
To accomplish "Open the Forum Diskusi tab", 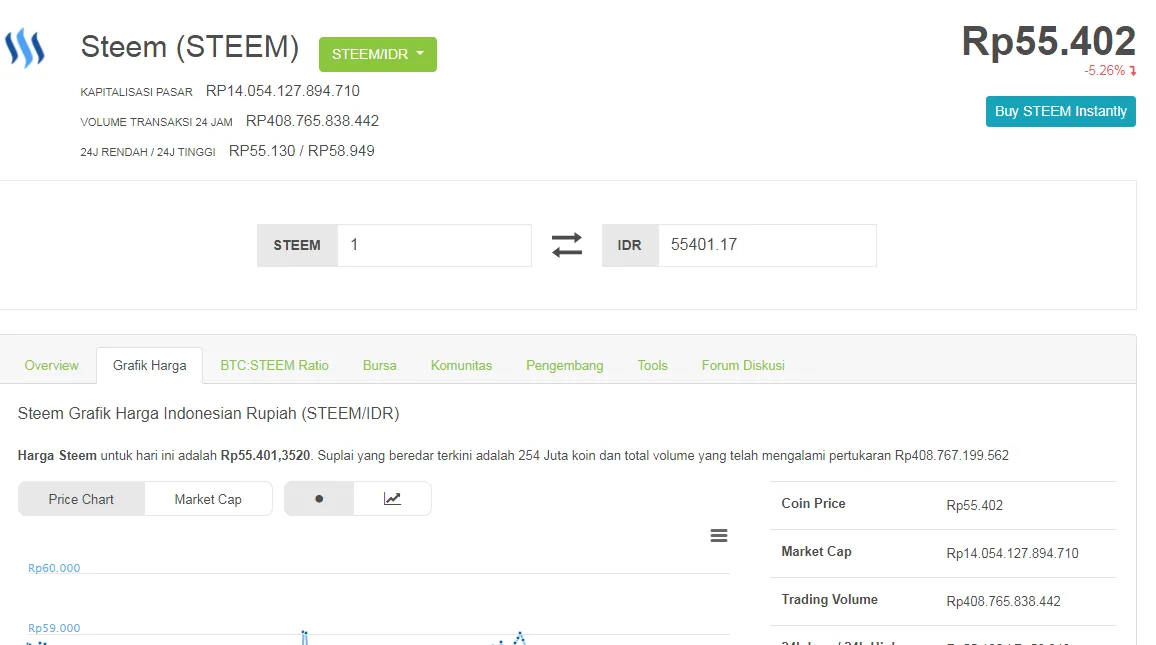I will [x=743, y=366].
